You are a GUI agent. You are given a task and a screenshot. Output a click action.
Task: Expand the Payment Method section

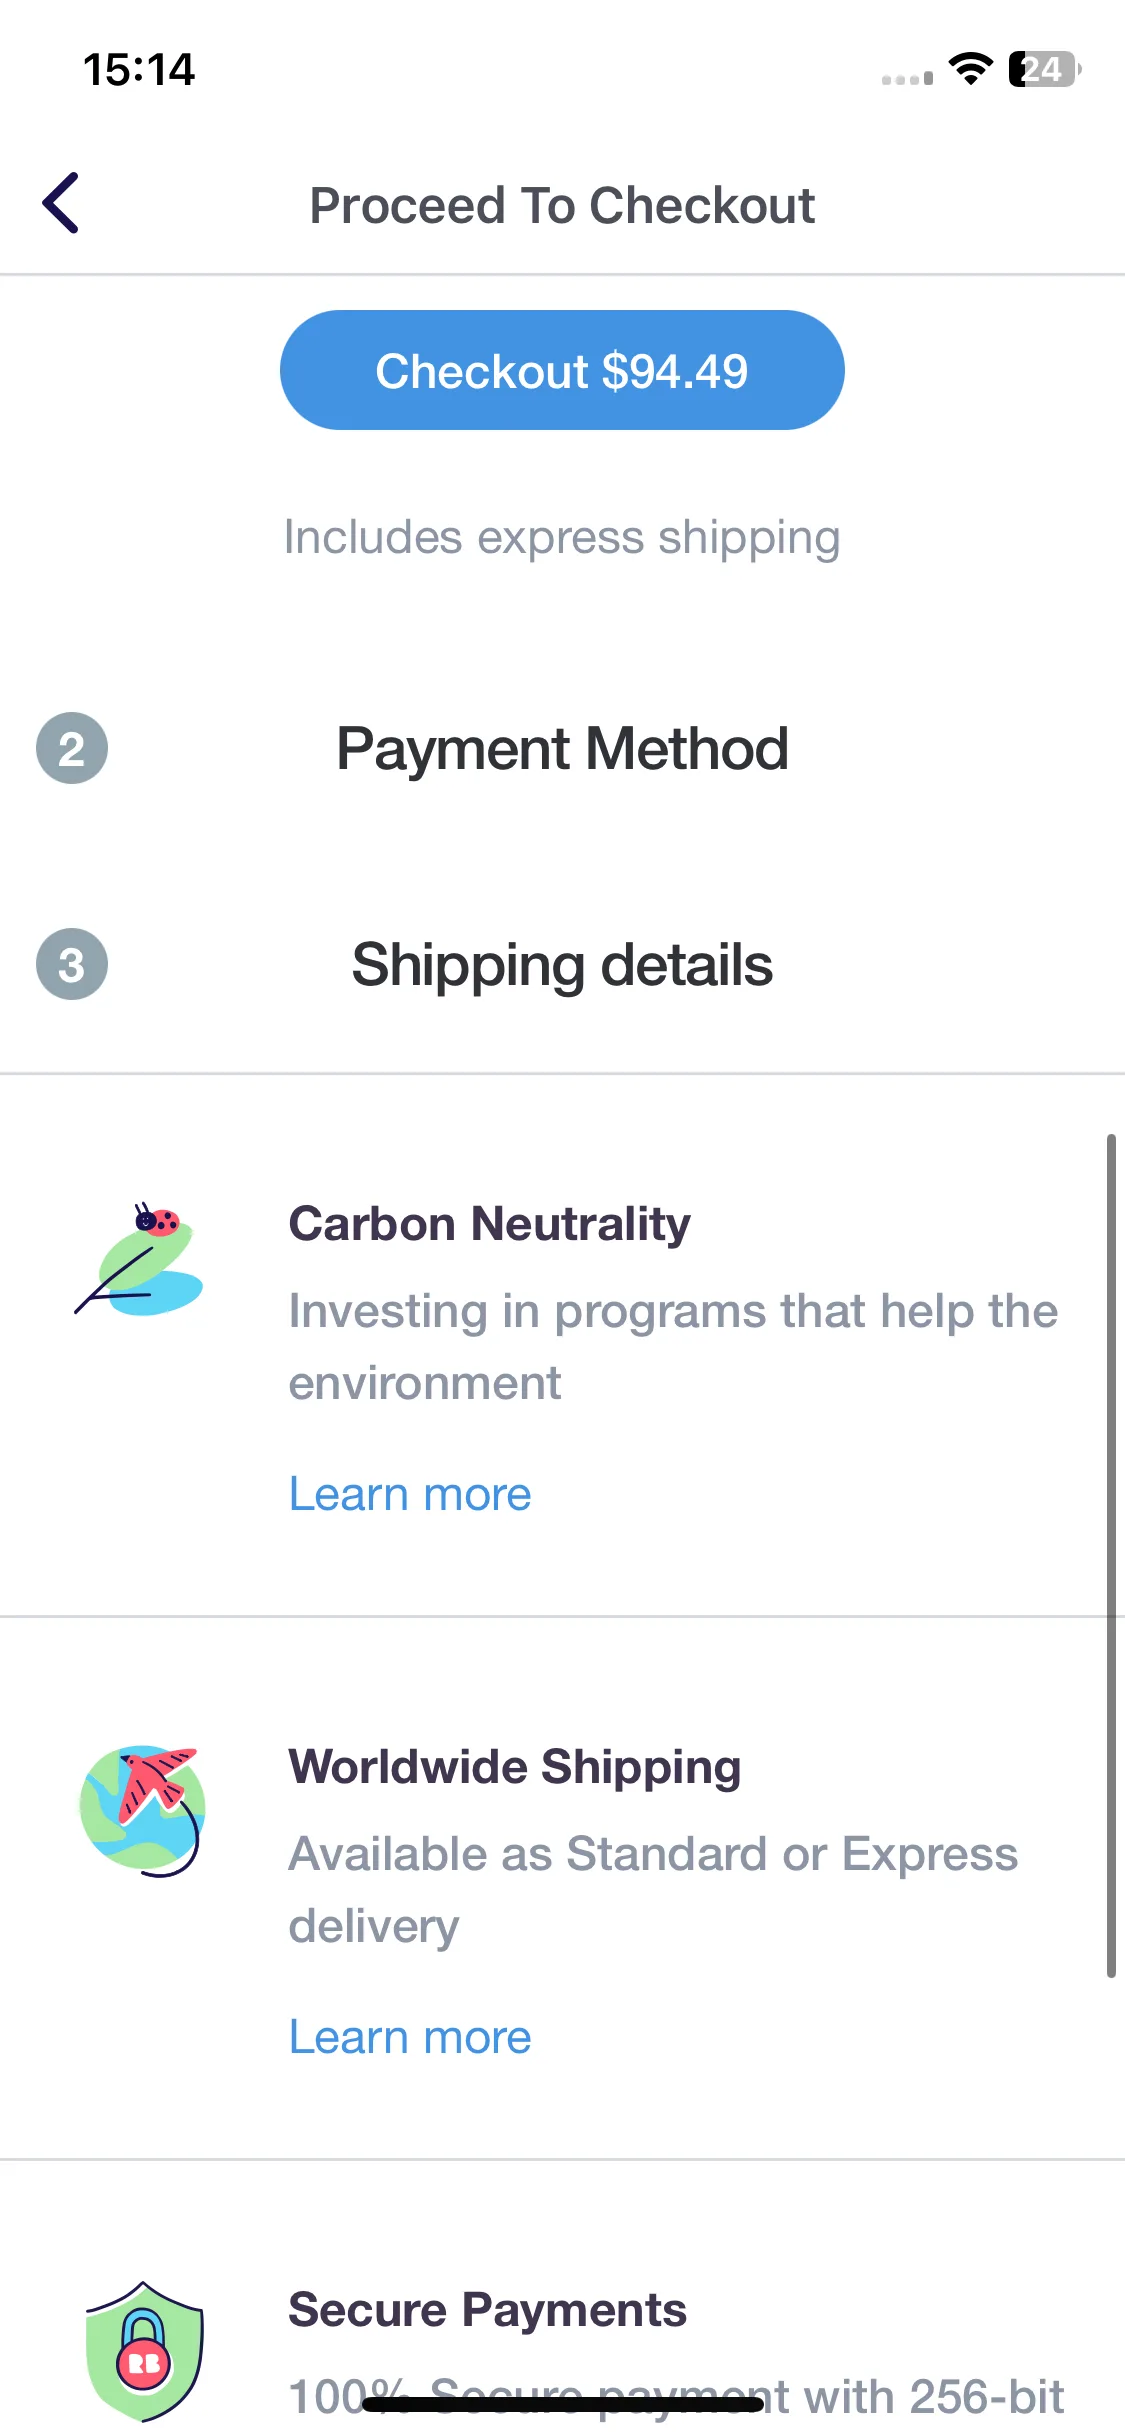562,748
